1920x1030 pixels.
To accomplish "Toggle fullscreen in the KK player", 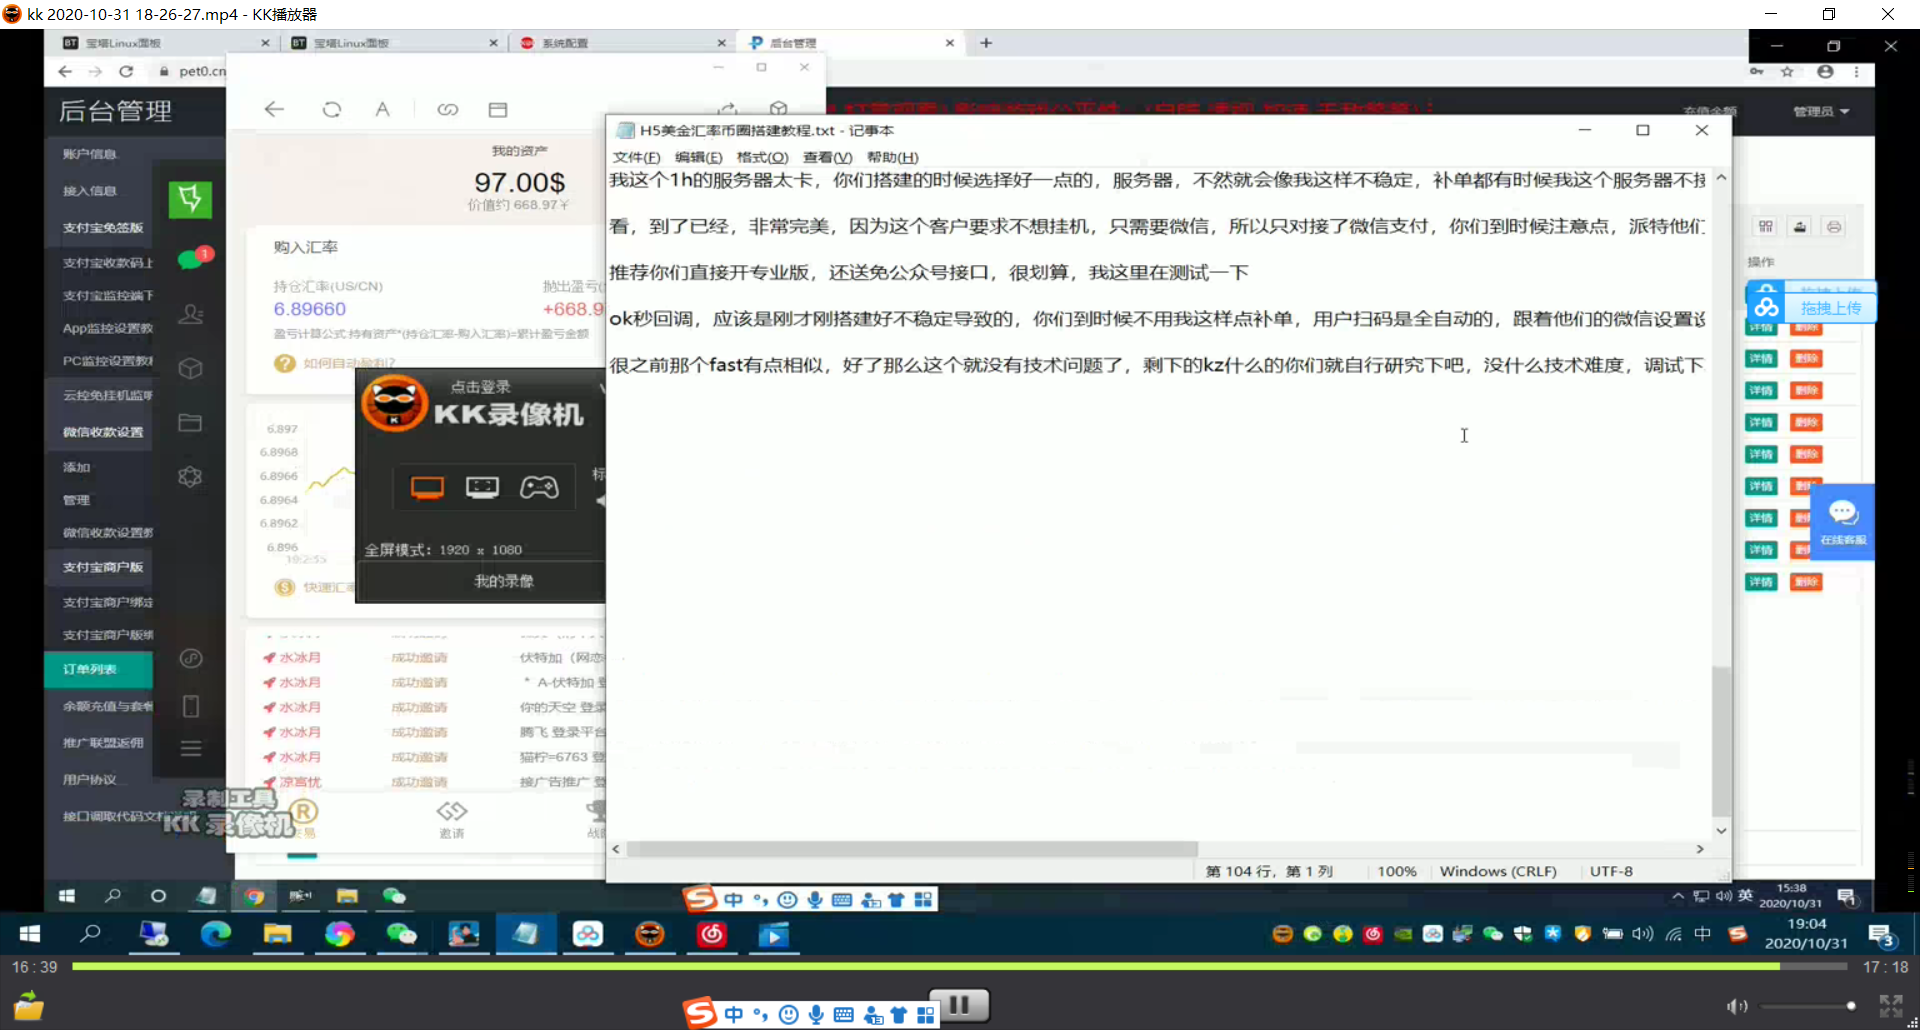I will click(x=1890, y=1006).
